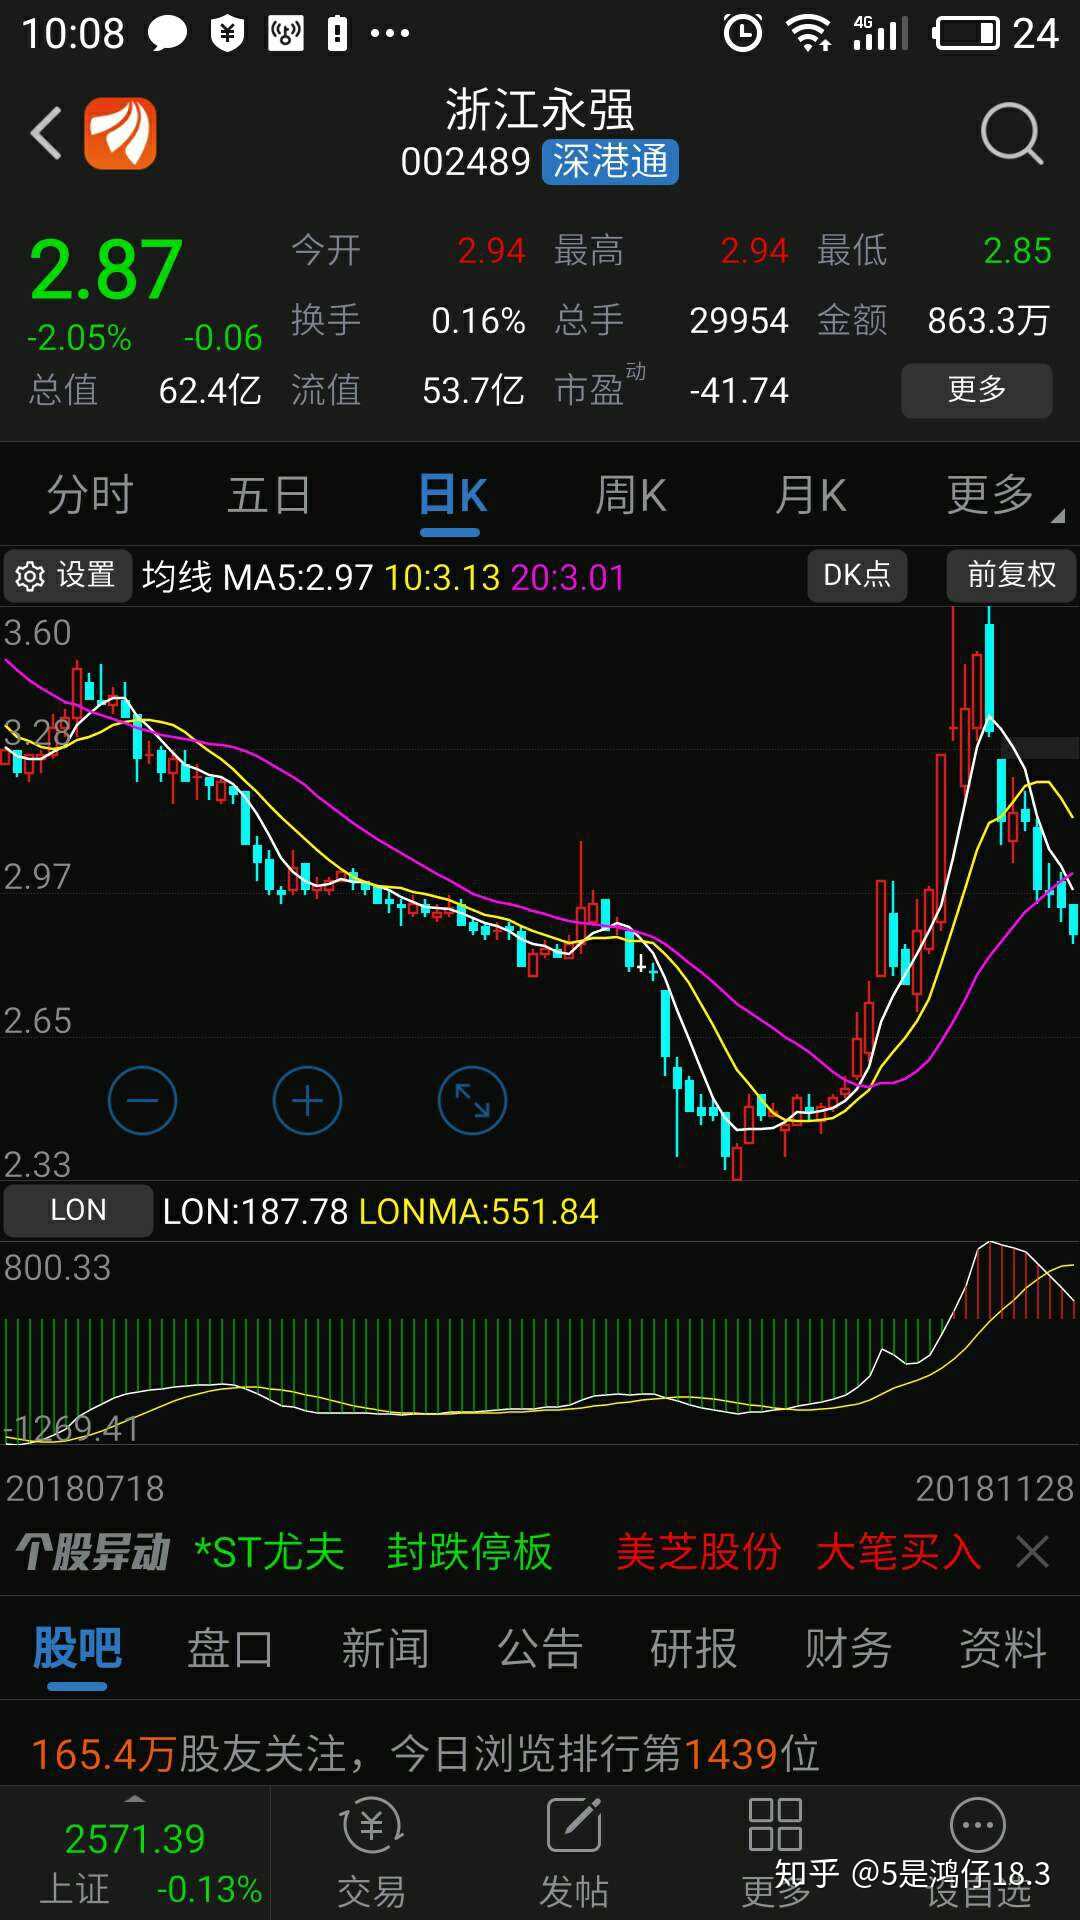Show more quote details via 更多 button
Screen dimensions: 1080x1920
[x=977, y=389]
